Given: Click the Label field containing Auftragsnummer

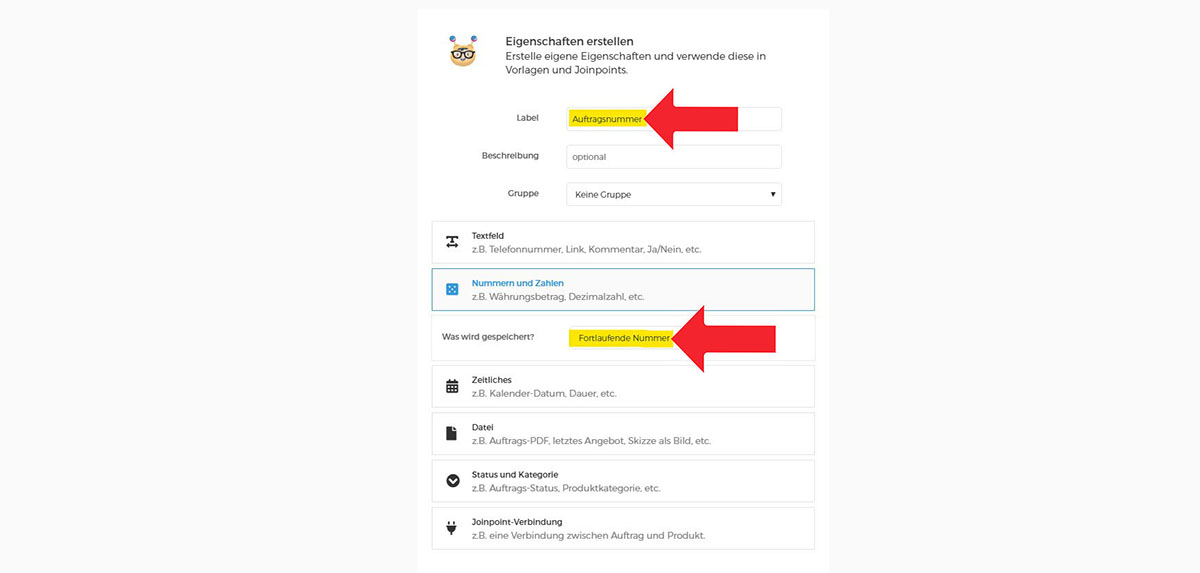Looking at the screenshot, I should point(674,119).
